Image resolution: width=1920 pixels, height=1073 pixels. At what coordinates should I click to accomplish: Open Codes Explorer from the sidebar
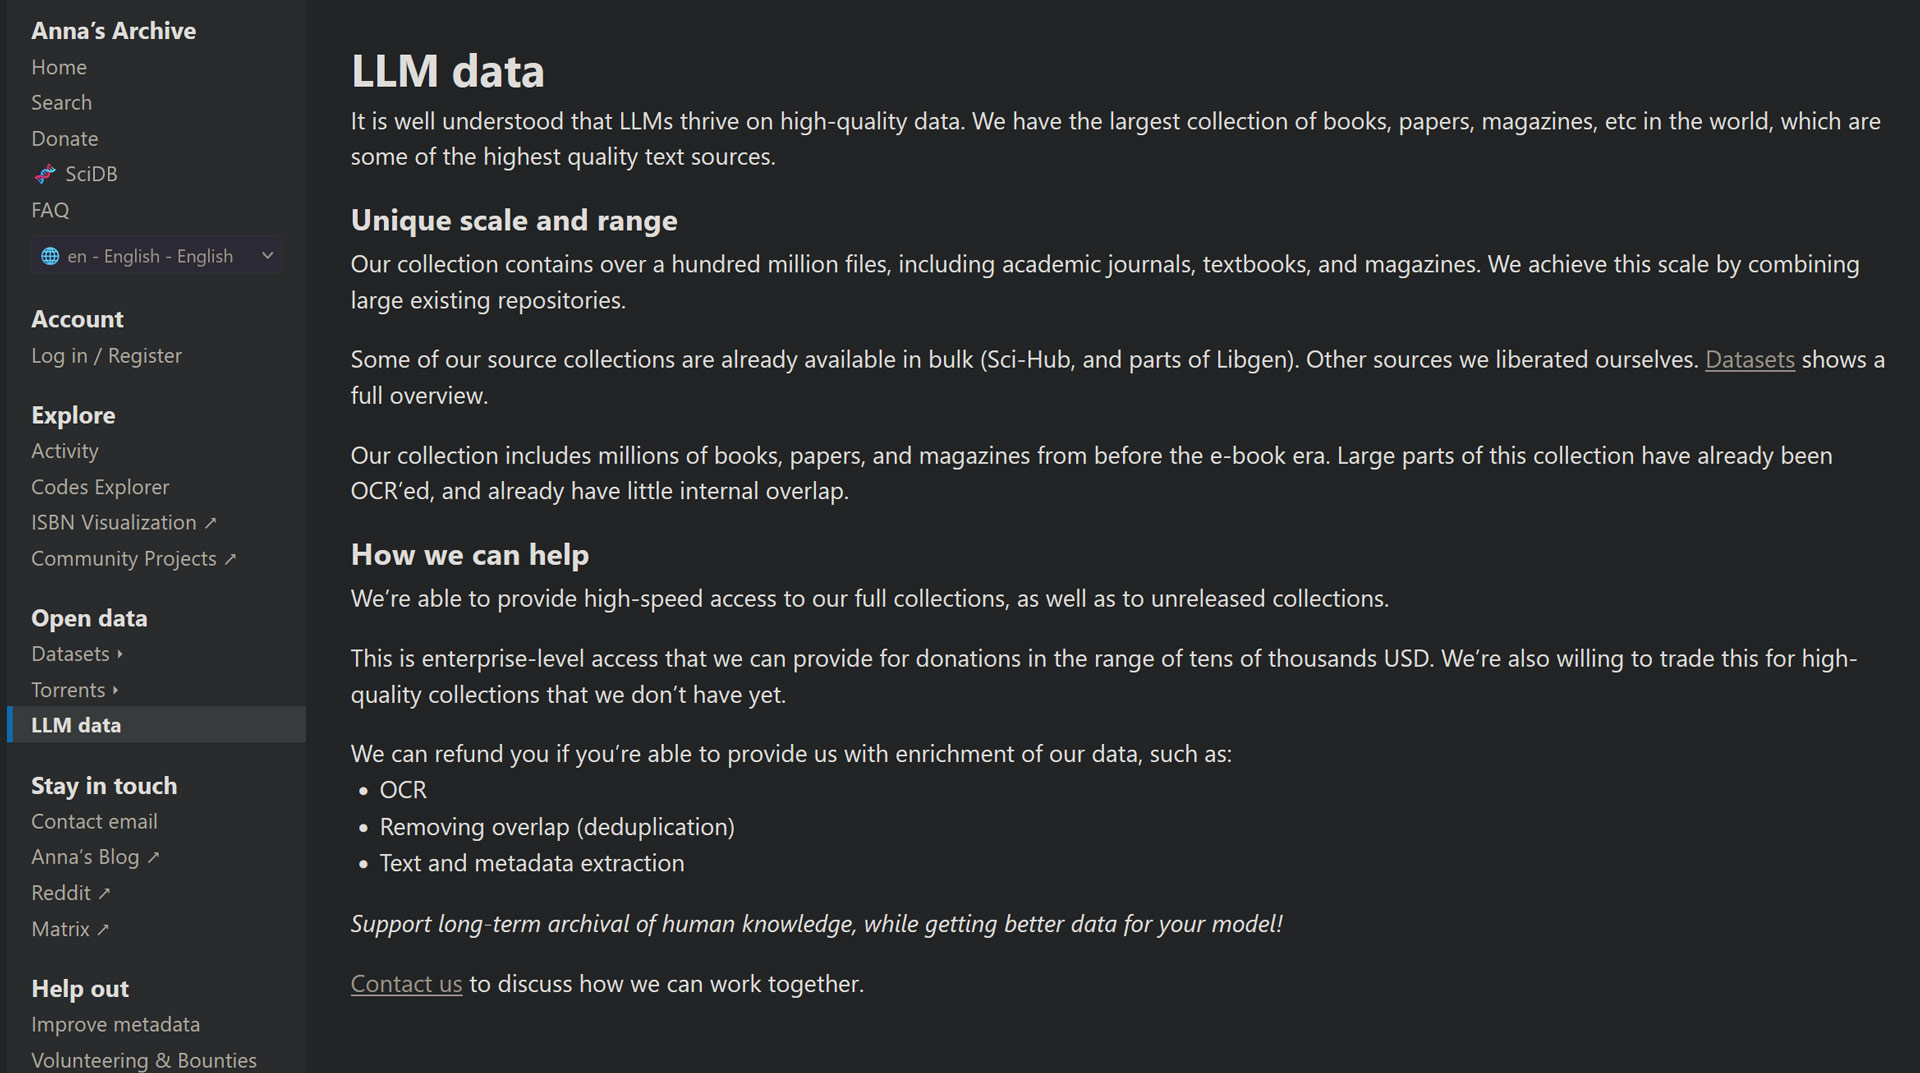(100, 487)
